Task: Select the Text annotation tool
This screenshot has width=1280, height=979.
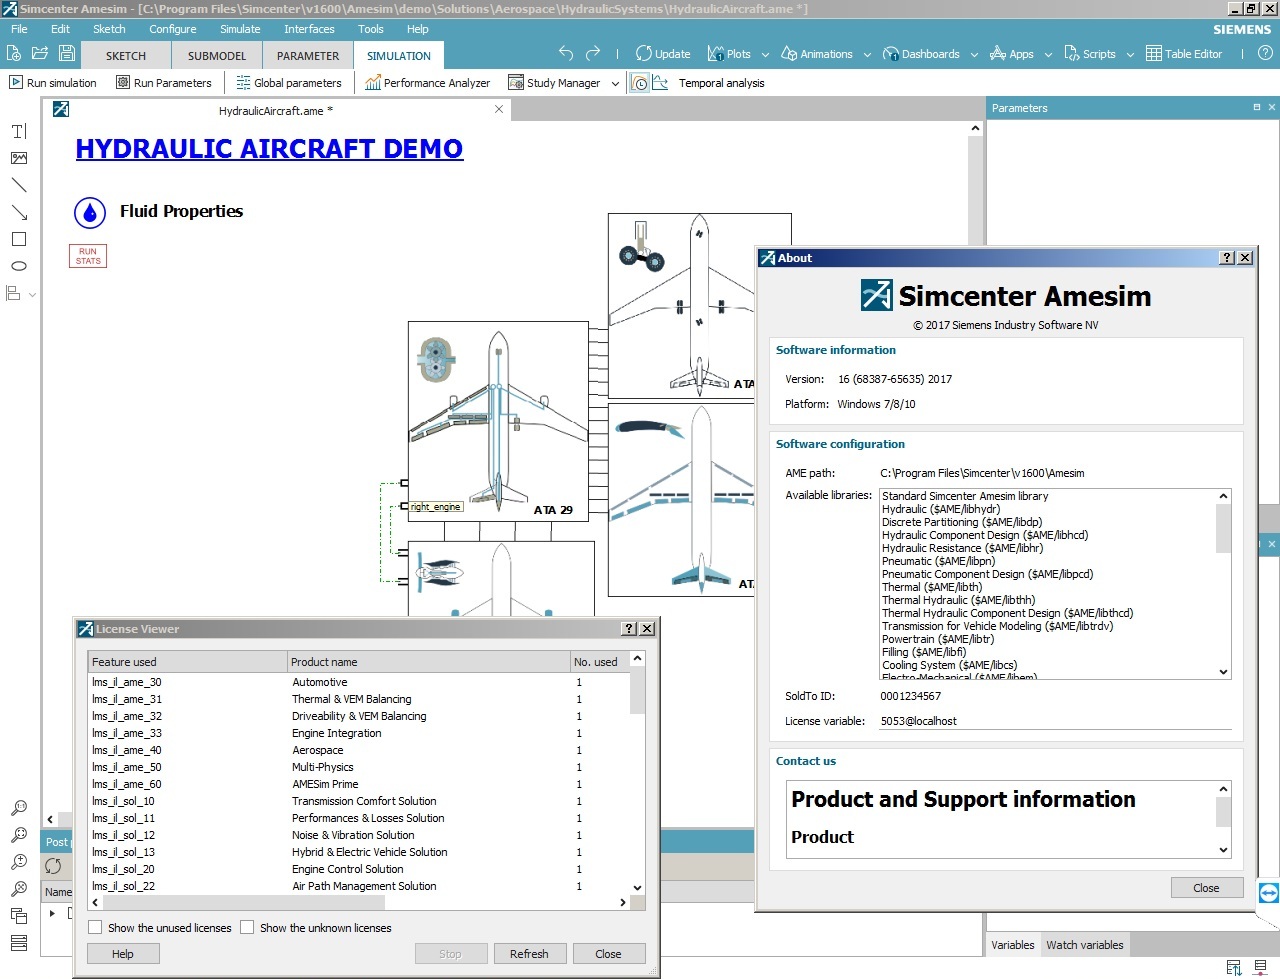Action: coord(18,131)
